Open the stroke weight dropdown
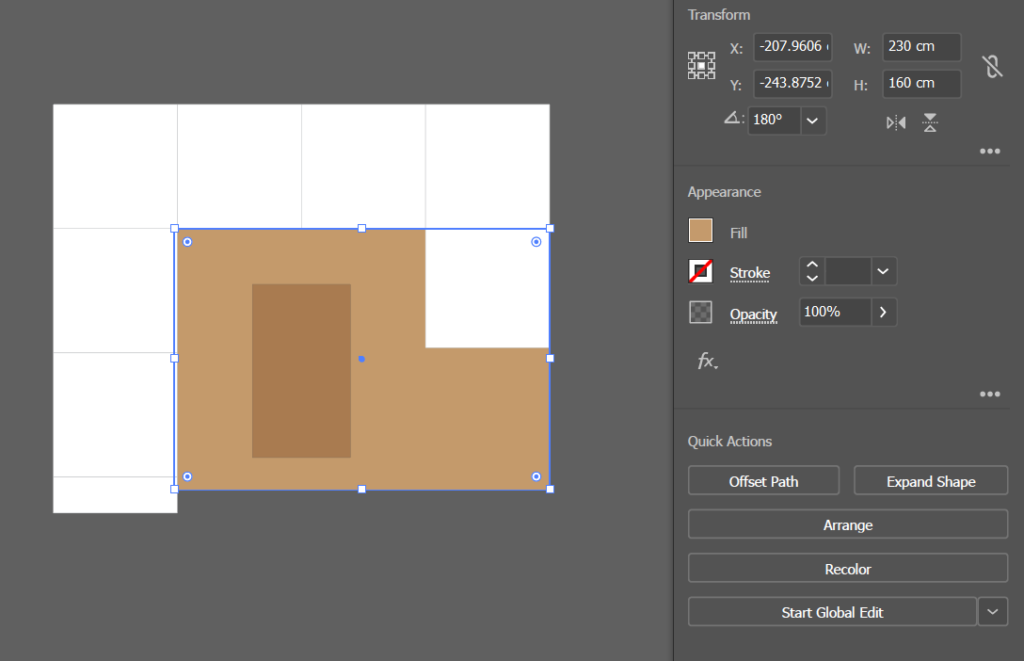The image size is (1024, 661). click(883, 271)
